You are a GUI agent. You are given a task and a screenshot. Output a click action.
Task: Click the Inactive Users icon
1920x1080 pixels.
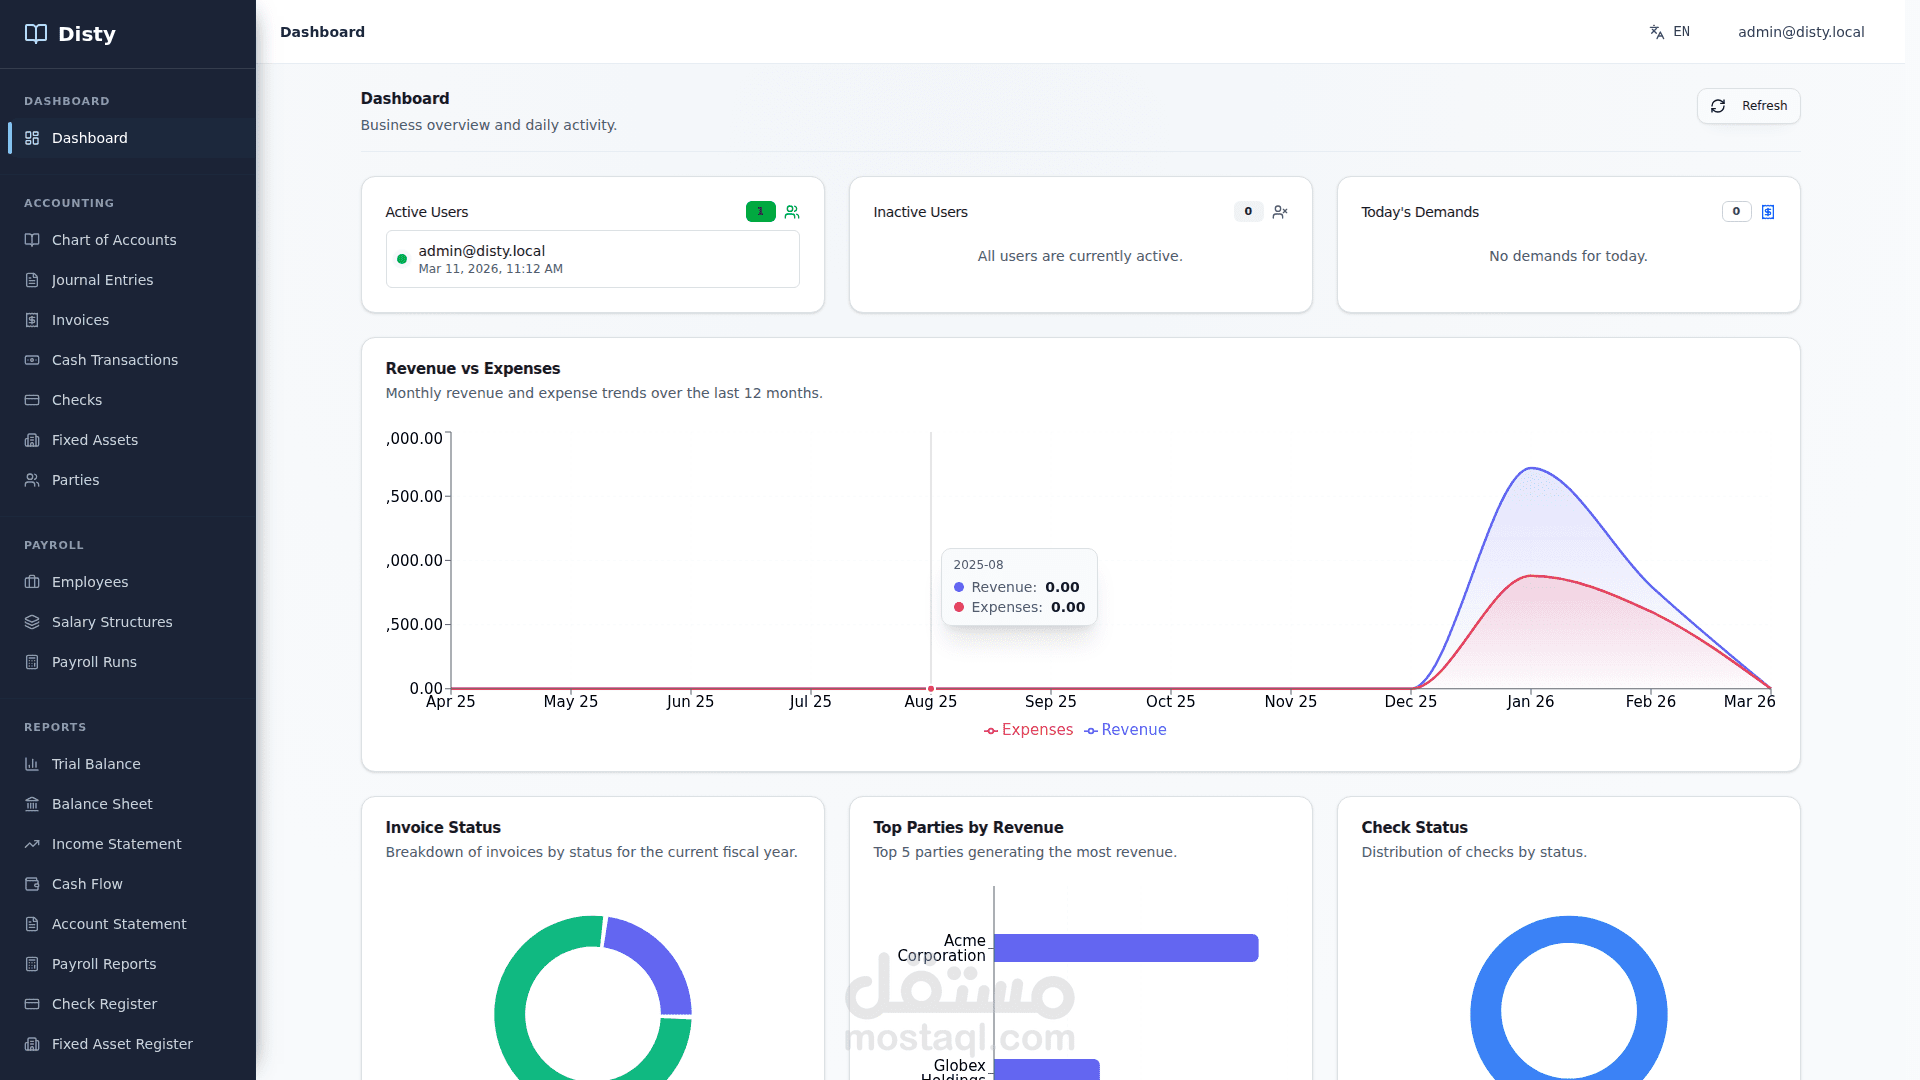[x=1280, y=212]
